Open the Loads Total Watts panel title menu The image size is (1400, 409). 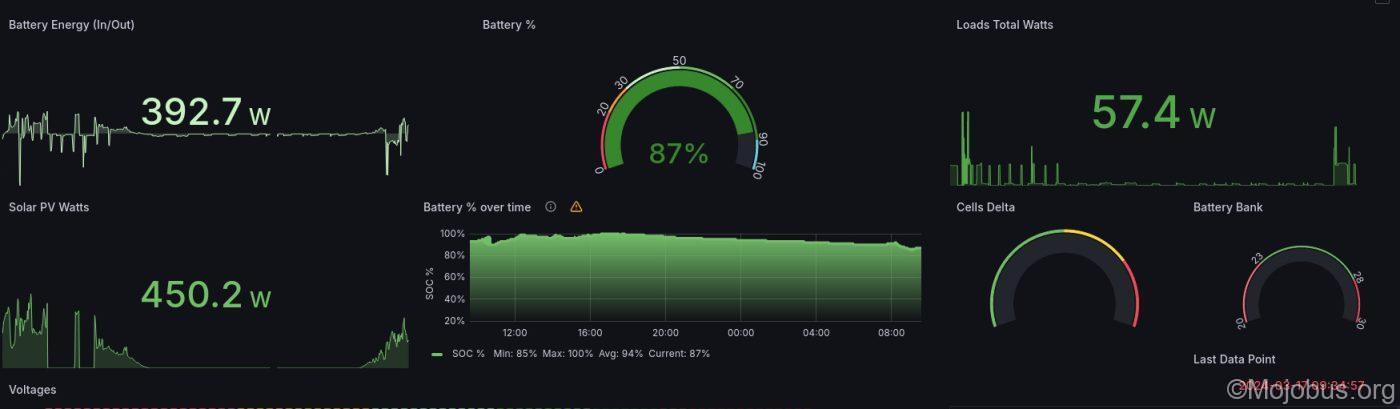pos(1004,25)
